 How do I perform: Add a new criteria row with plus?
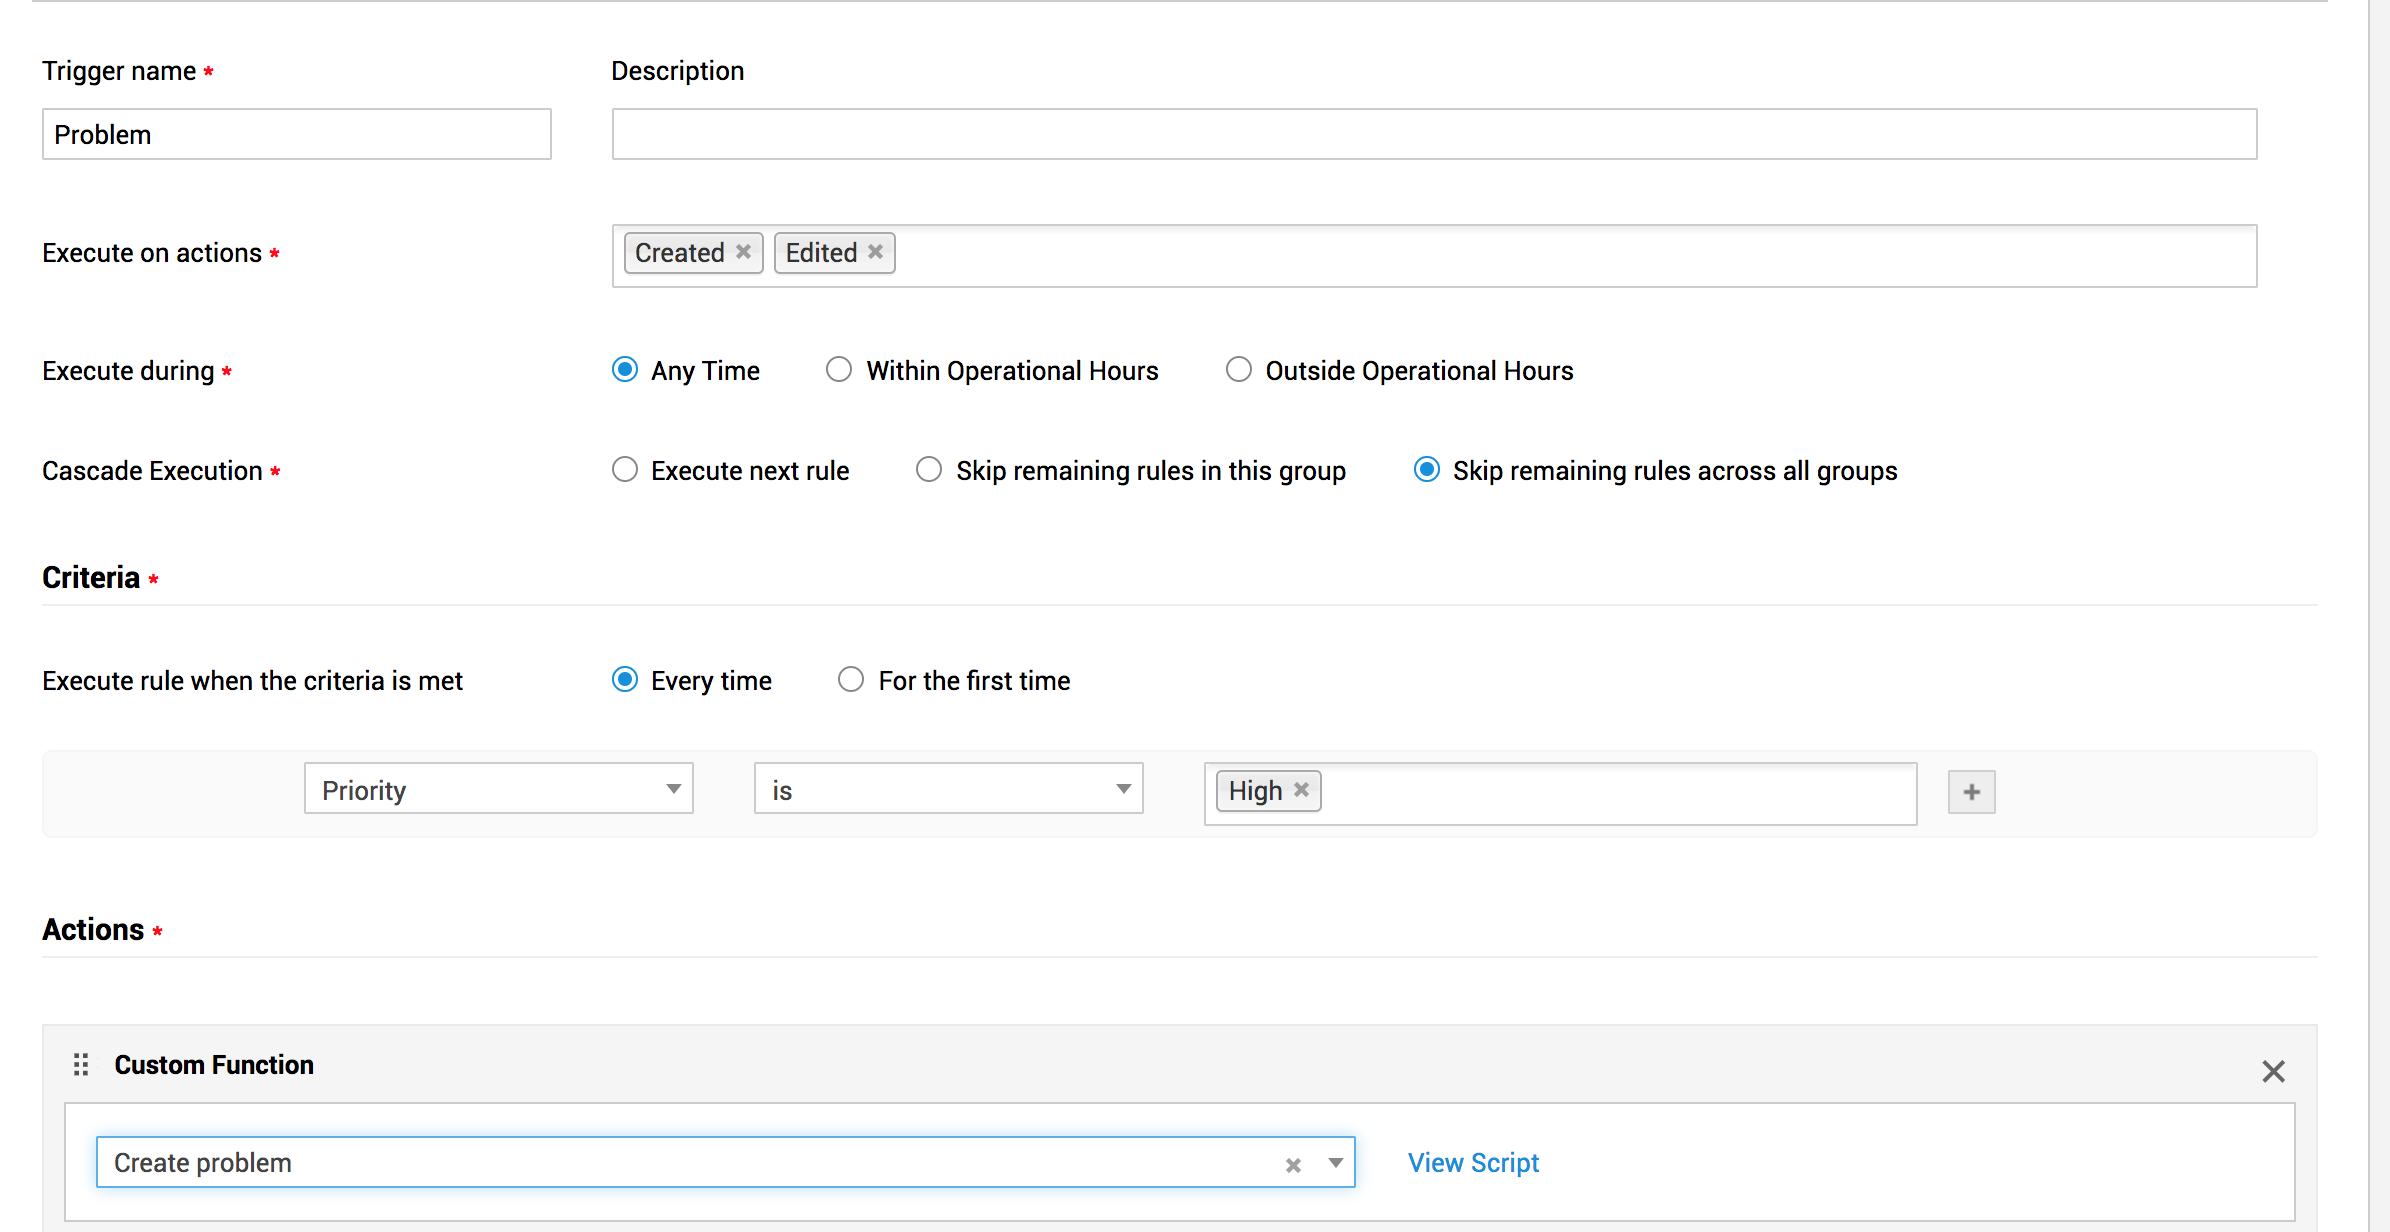1971,792
